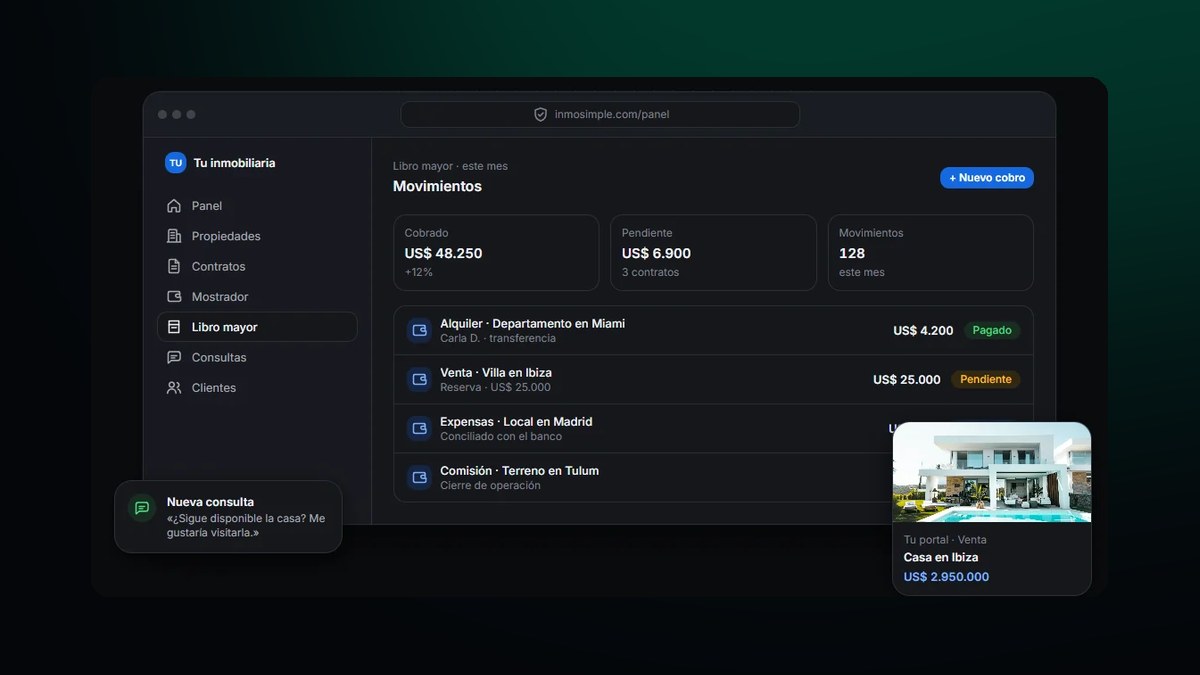Click the Libro mayor ledger icon
Image resolution: width=1200 pixels, height=675 pixels.
tap(174, 327)
